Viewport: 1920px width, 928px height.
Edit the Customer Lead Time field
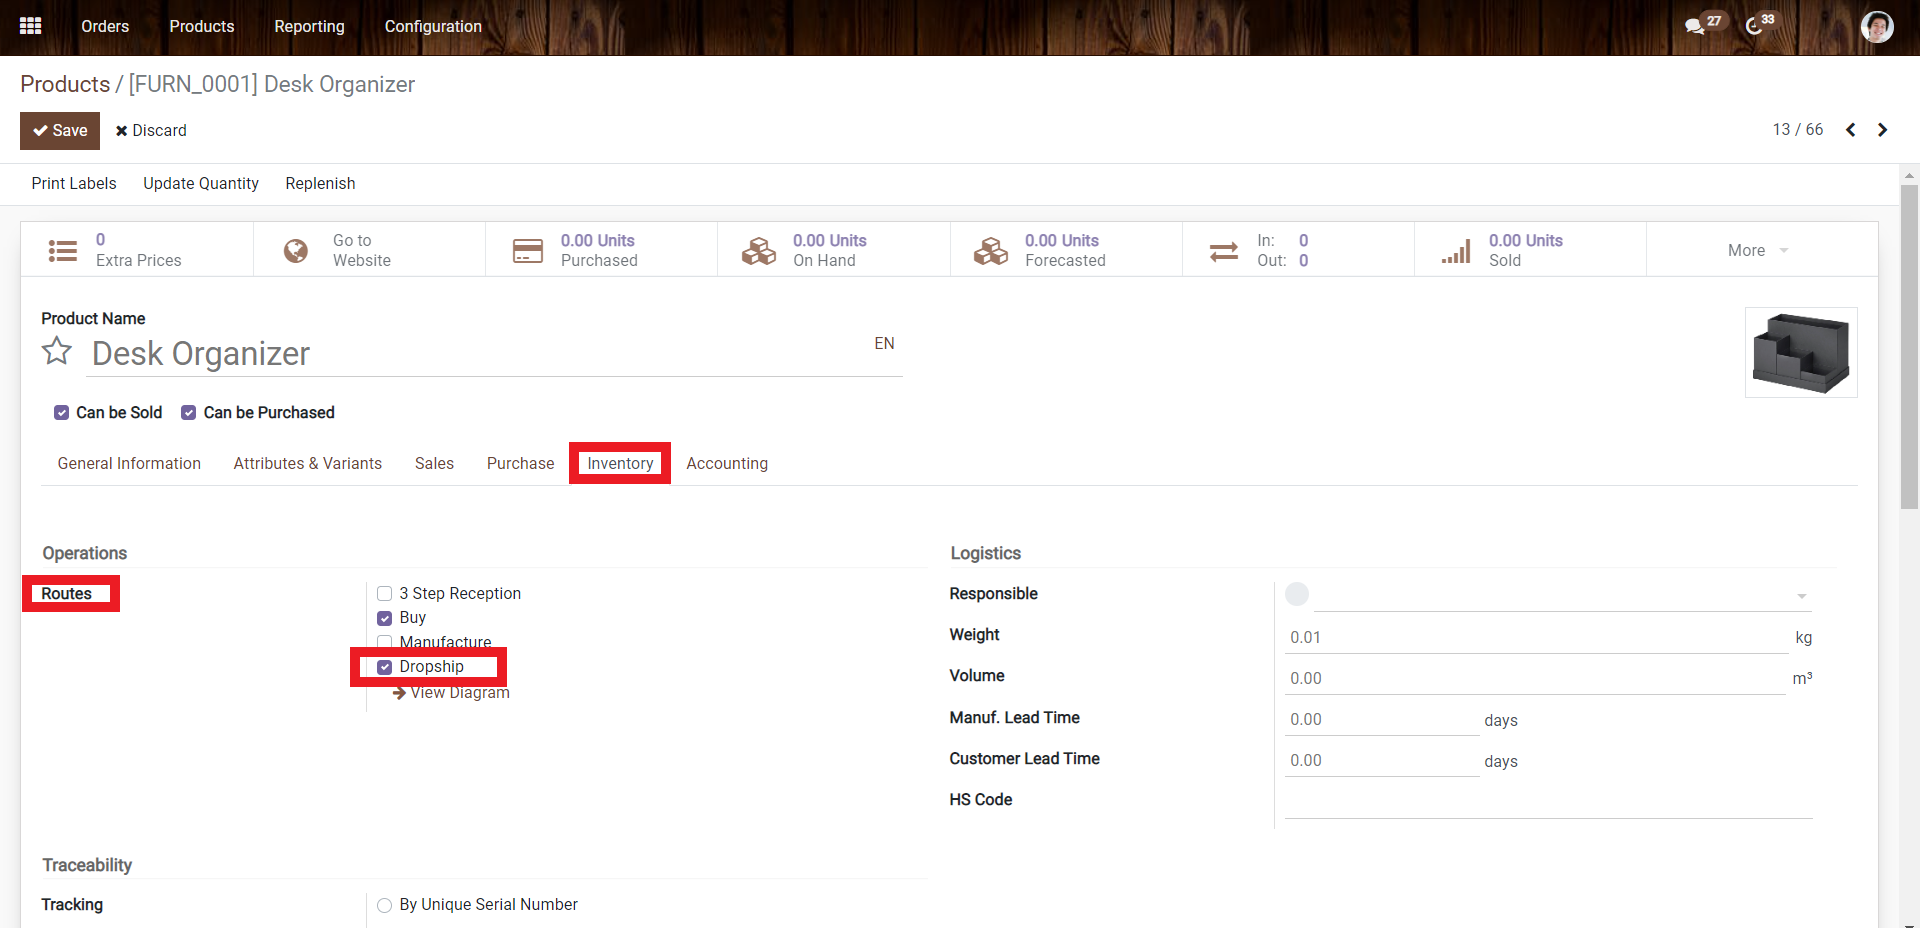1382,760
